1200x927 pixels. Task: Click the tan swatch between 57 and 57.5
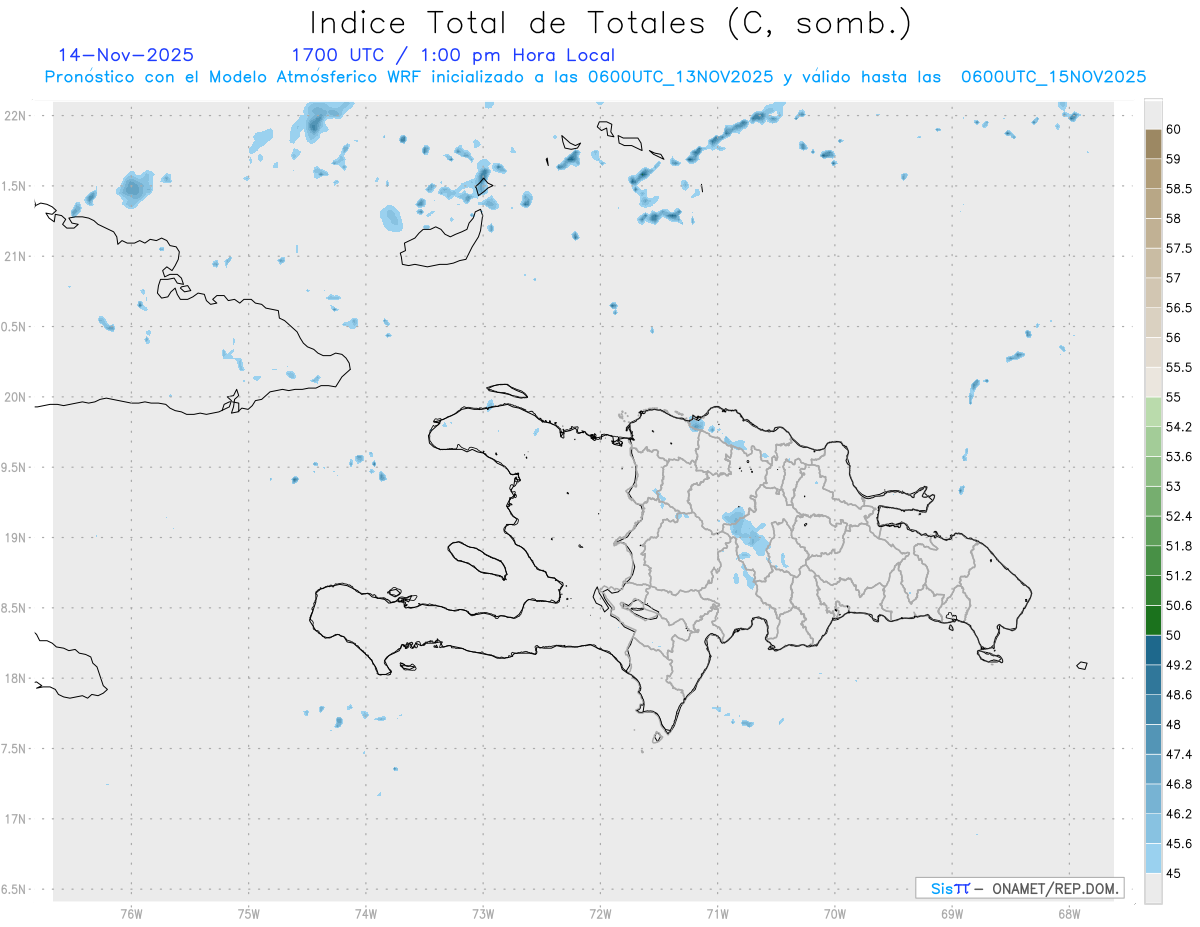pos(1153,263)
